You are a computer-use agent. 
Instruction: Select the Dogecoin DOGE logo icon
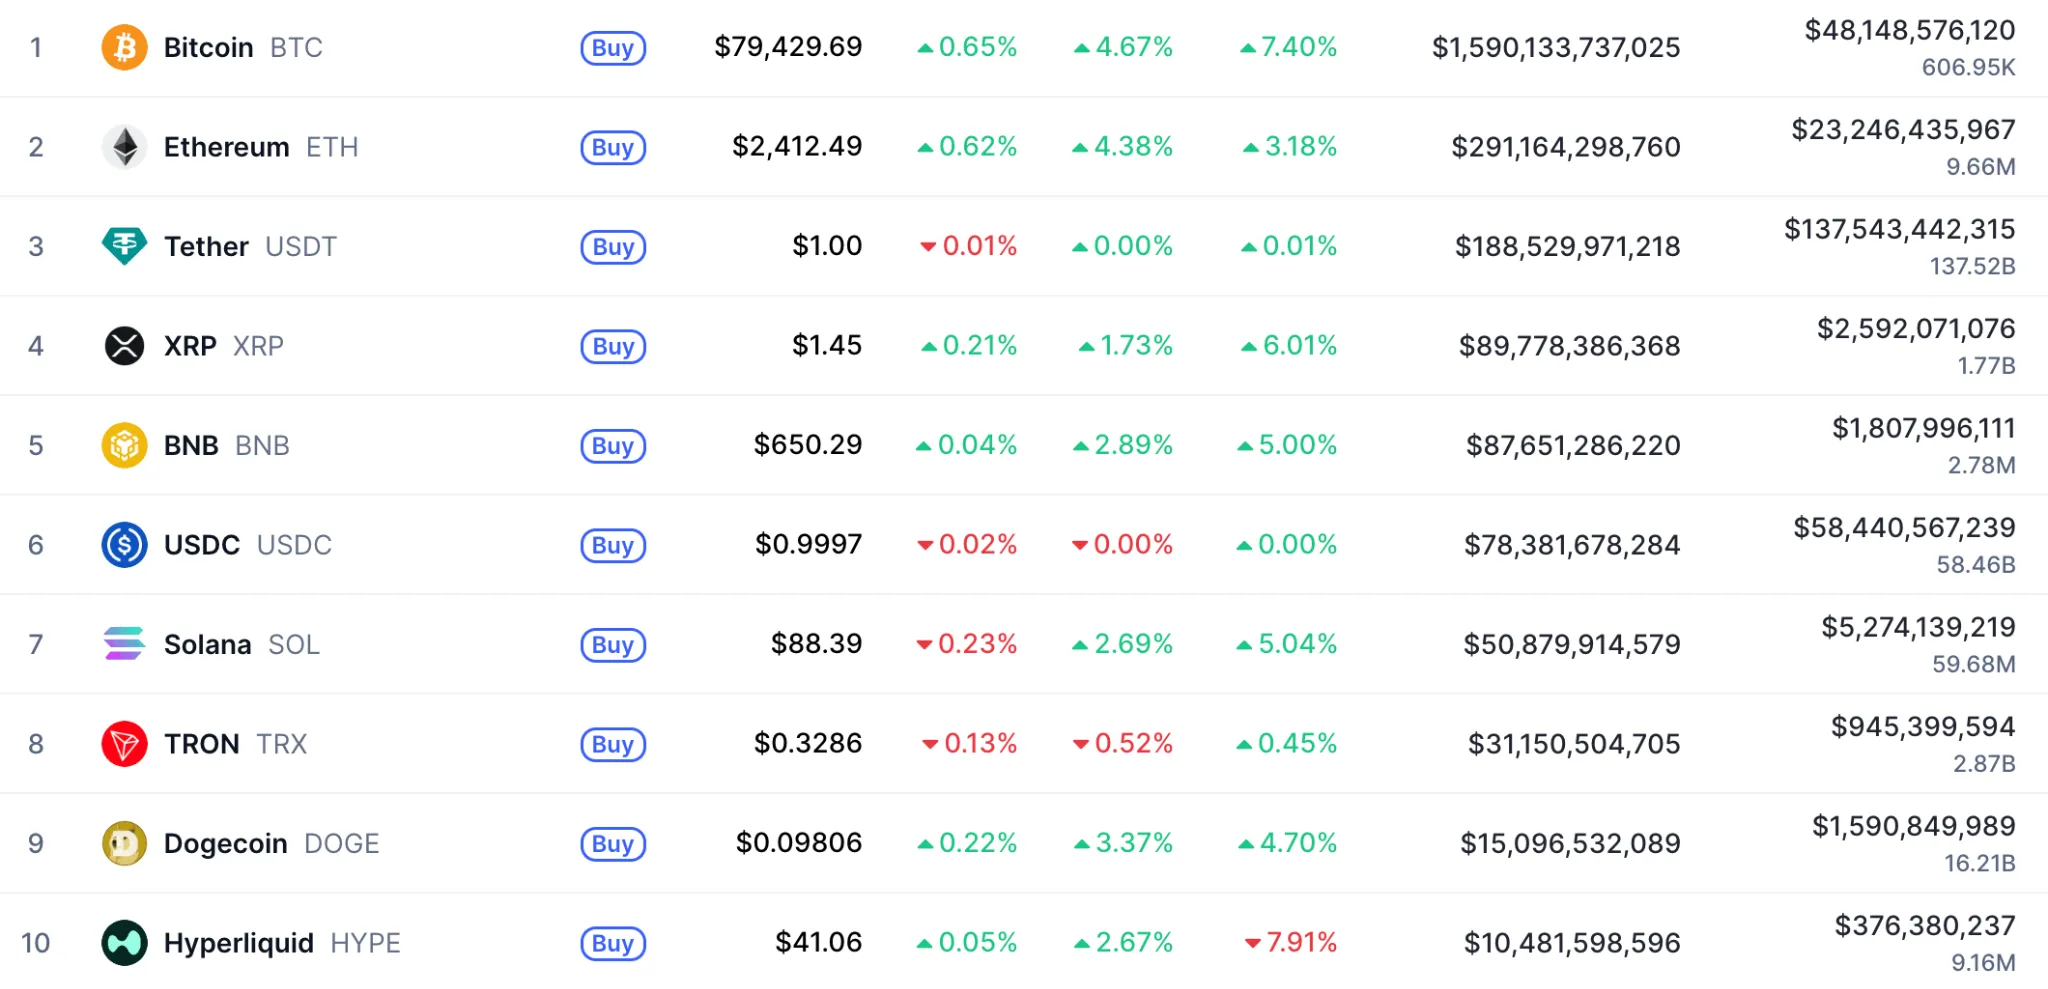(124, 842)
